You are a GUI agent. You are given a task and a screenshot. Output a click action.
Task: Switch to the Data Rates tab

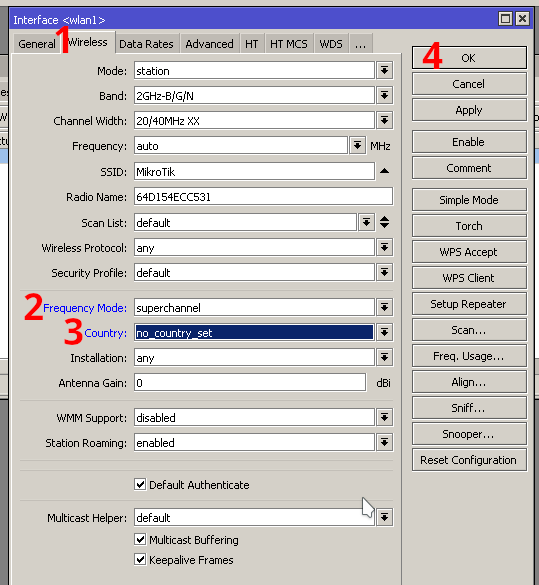pos(146,44)
